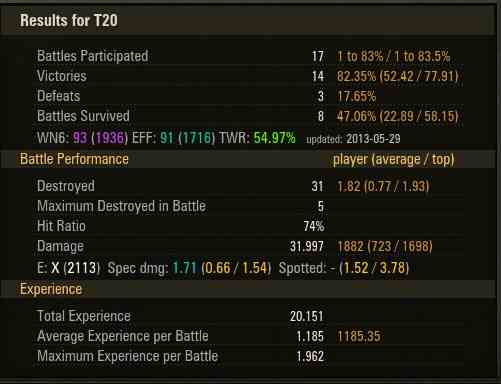Viewport: 501px width, 384px height.
Task: Select the Damage value 31.997
Action: point(307,246)
